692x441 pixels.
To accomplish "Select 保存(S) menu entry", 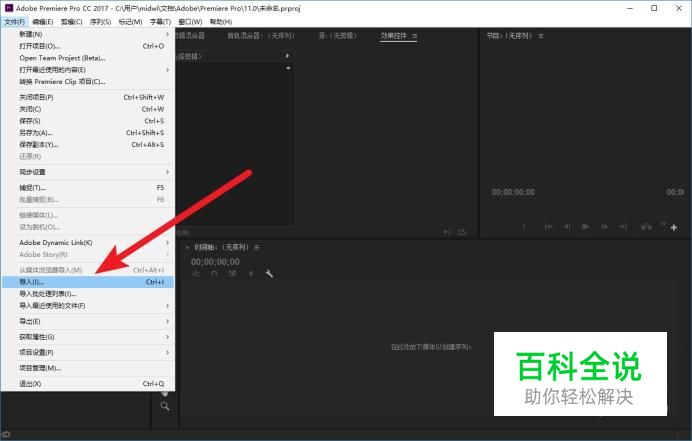I will [x=88, y=121].
